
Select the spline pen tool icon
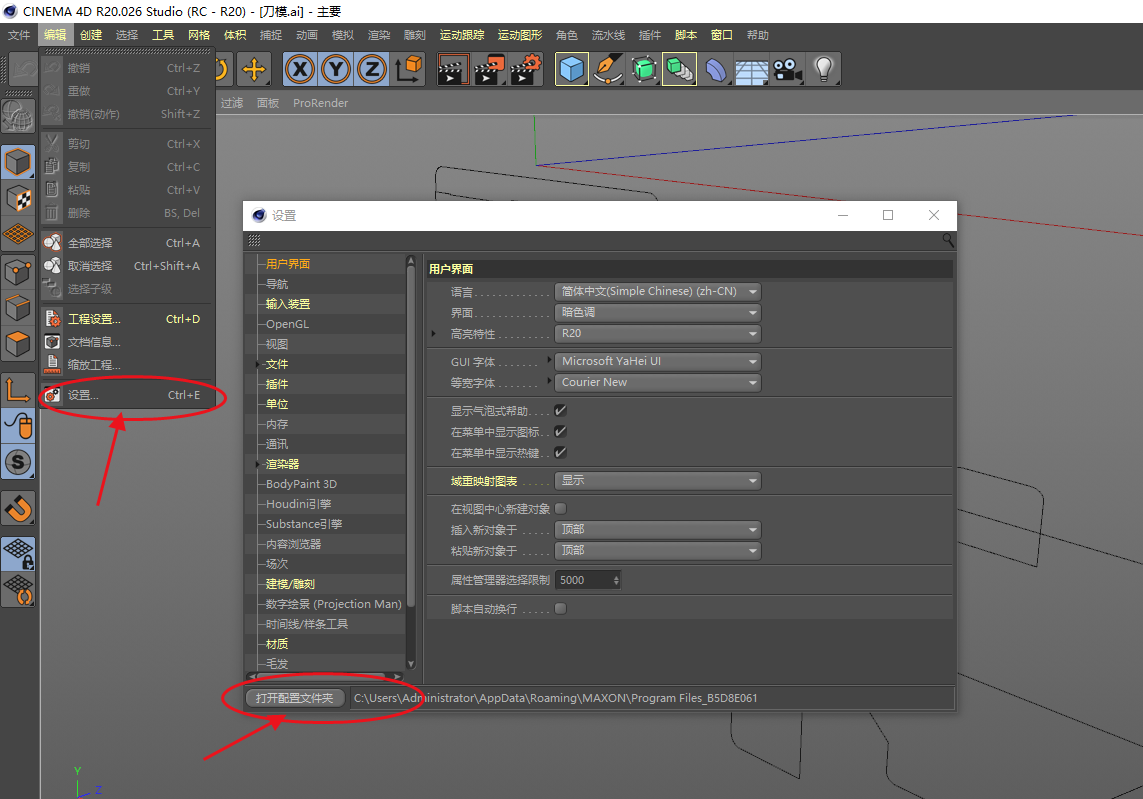pos(608,69)
